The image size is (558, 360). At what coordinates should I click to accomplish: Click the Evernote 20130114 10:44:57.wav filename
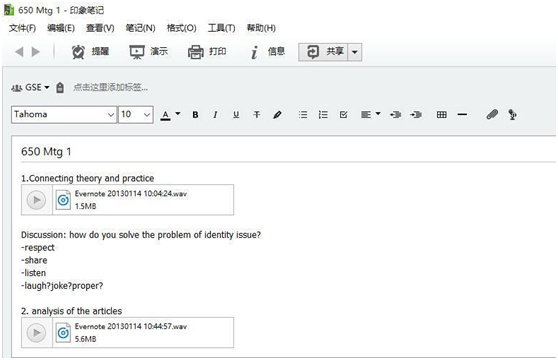131,327
